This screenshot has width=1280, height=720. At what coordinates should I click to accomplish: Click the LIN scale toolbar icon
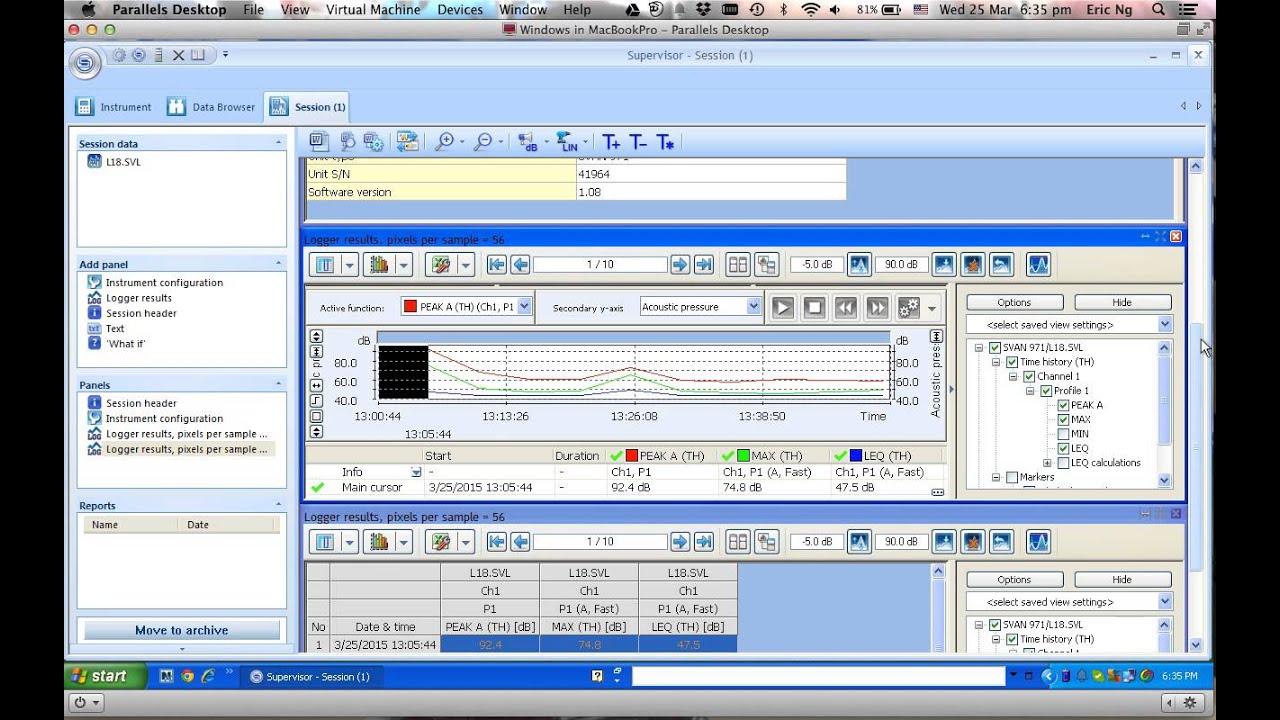tap(567, 142)
